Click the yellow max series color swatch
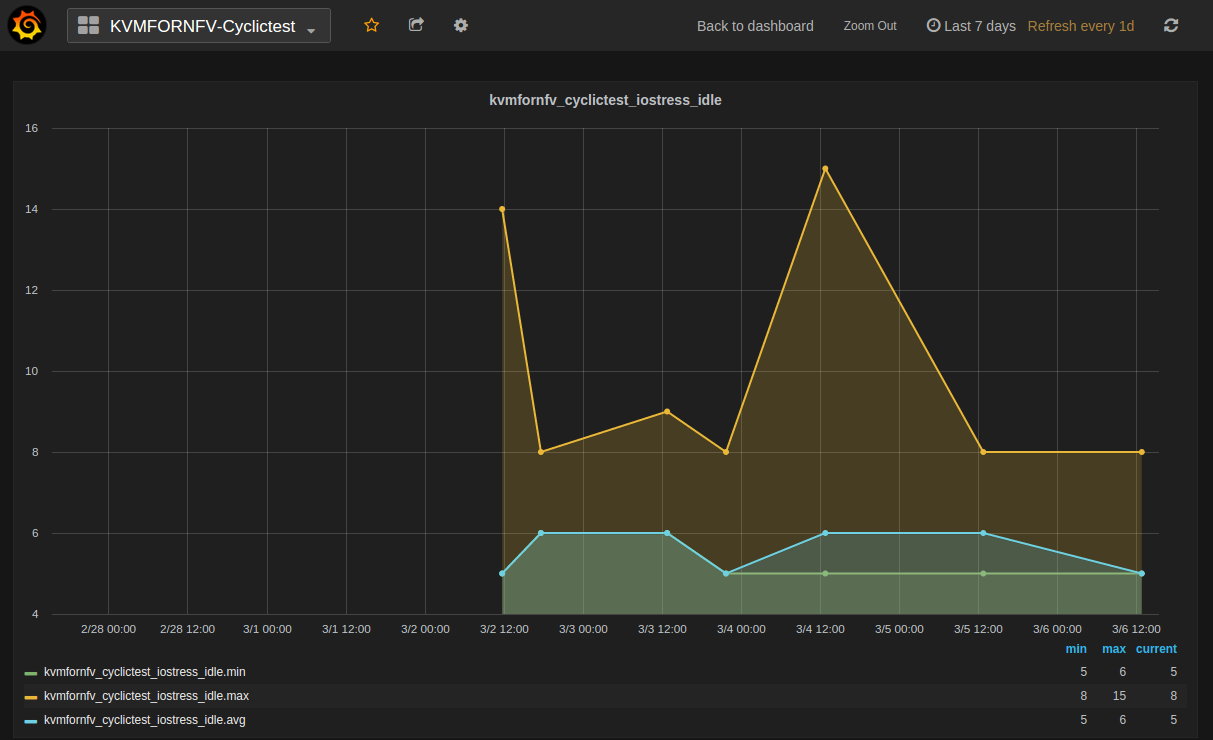1213x740 pixels. click(x=31, y=697)
